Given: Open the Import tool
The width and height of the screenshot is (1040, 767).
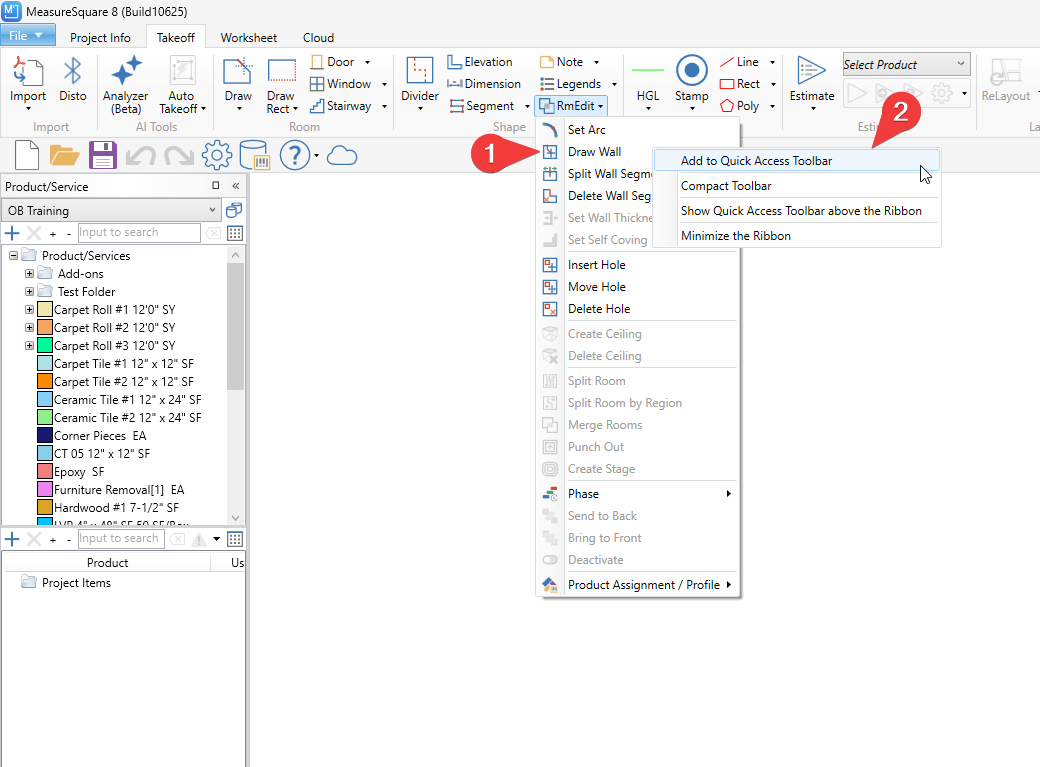Looking at the screenshot, I should pos(28,83).
